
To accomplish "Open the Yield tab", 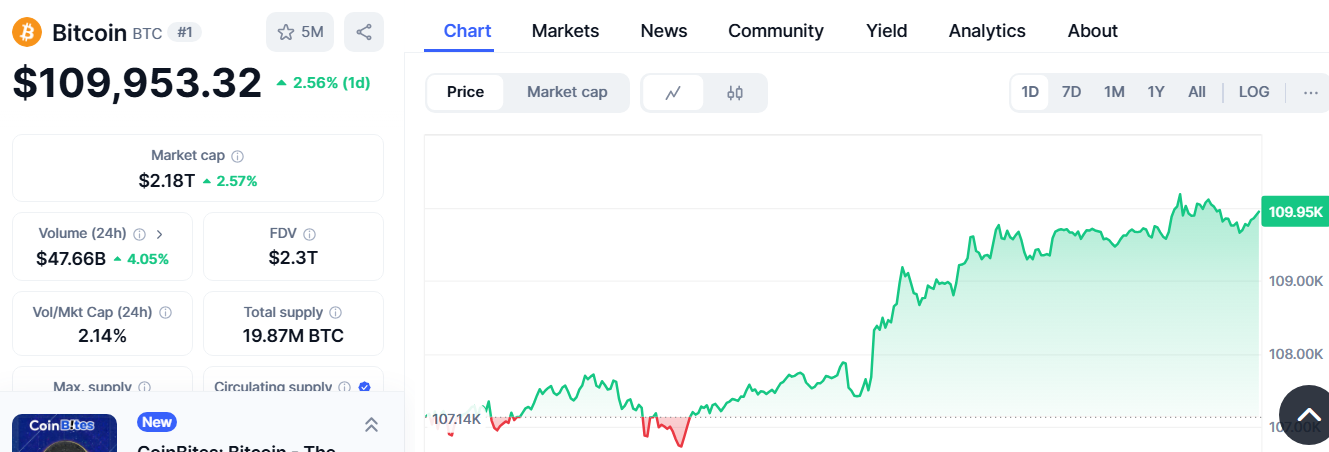I will coord(887,31).
